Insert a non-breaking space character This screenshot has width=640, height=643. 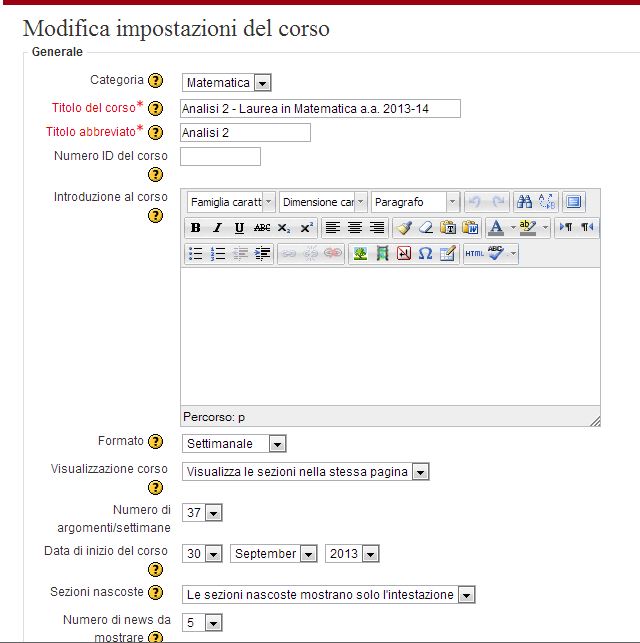pos(404,254)
